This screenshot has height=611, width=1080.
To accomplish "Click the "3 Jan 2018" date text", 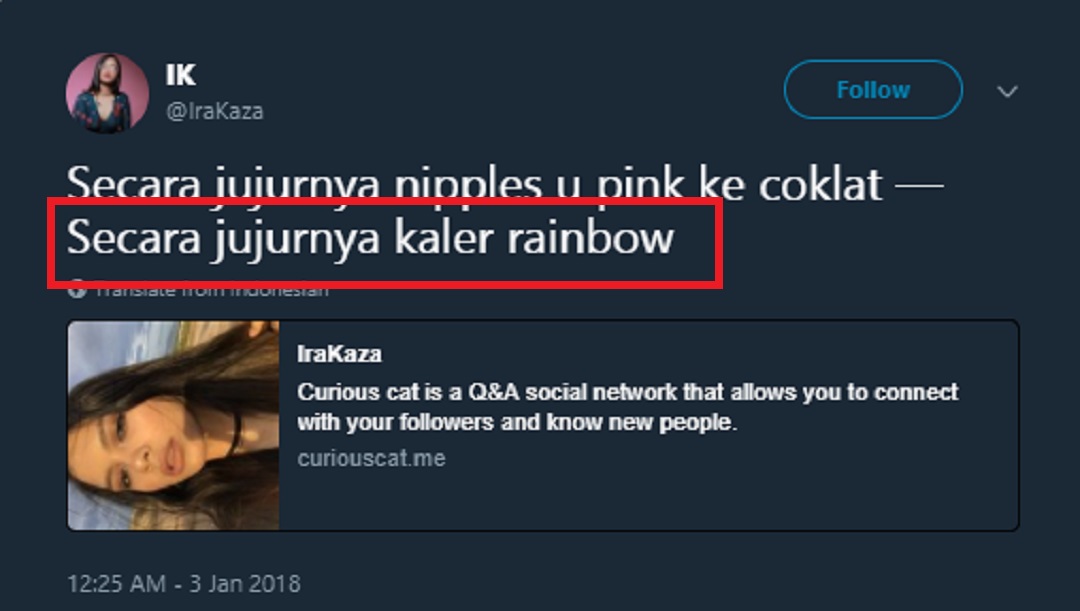I will pos(246,583).
